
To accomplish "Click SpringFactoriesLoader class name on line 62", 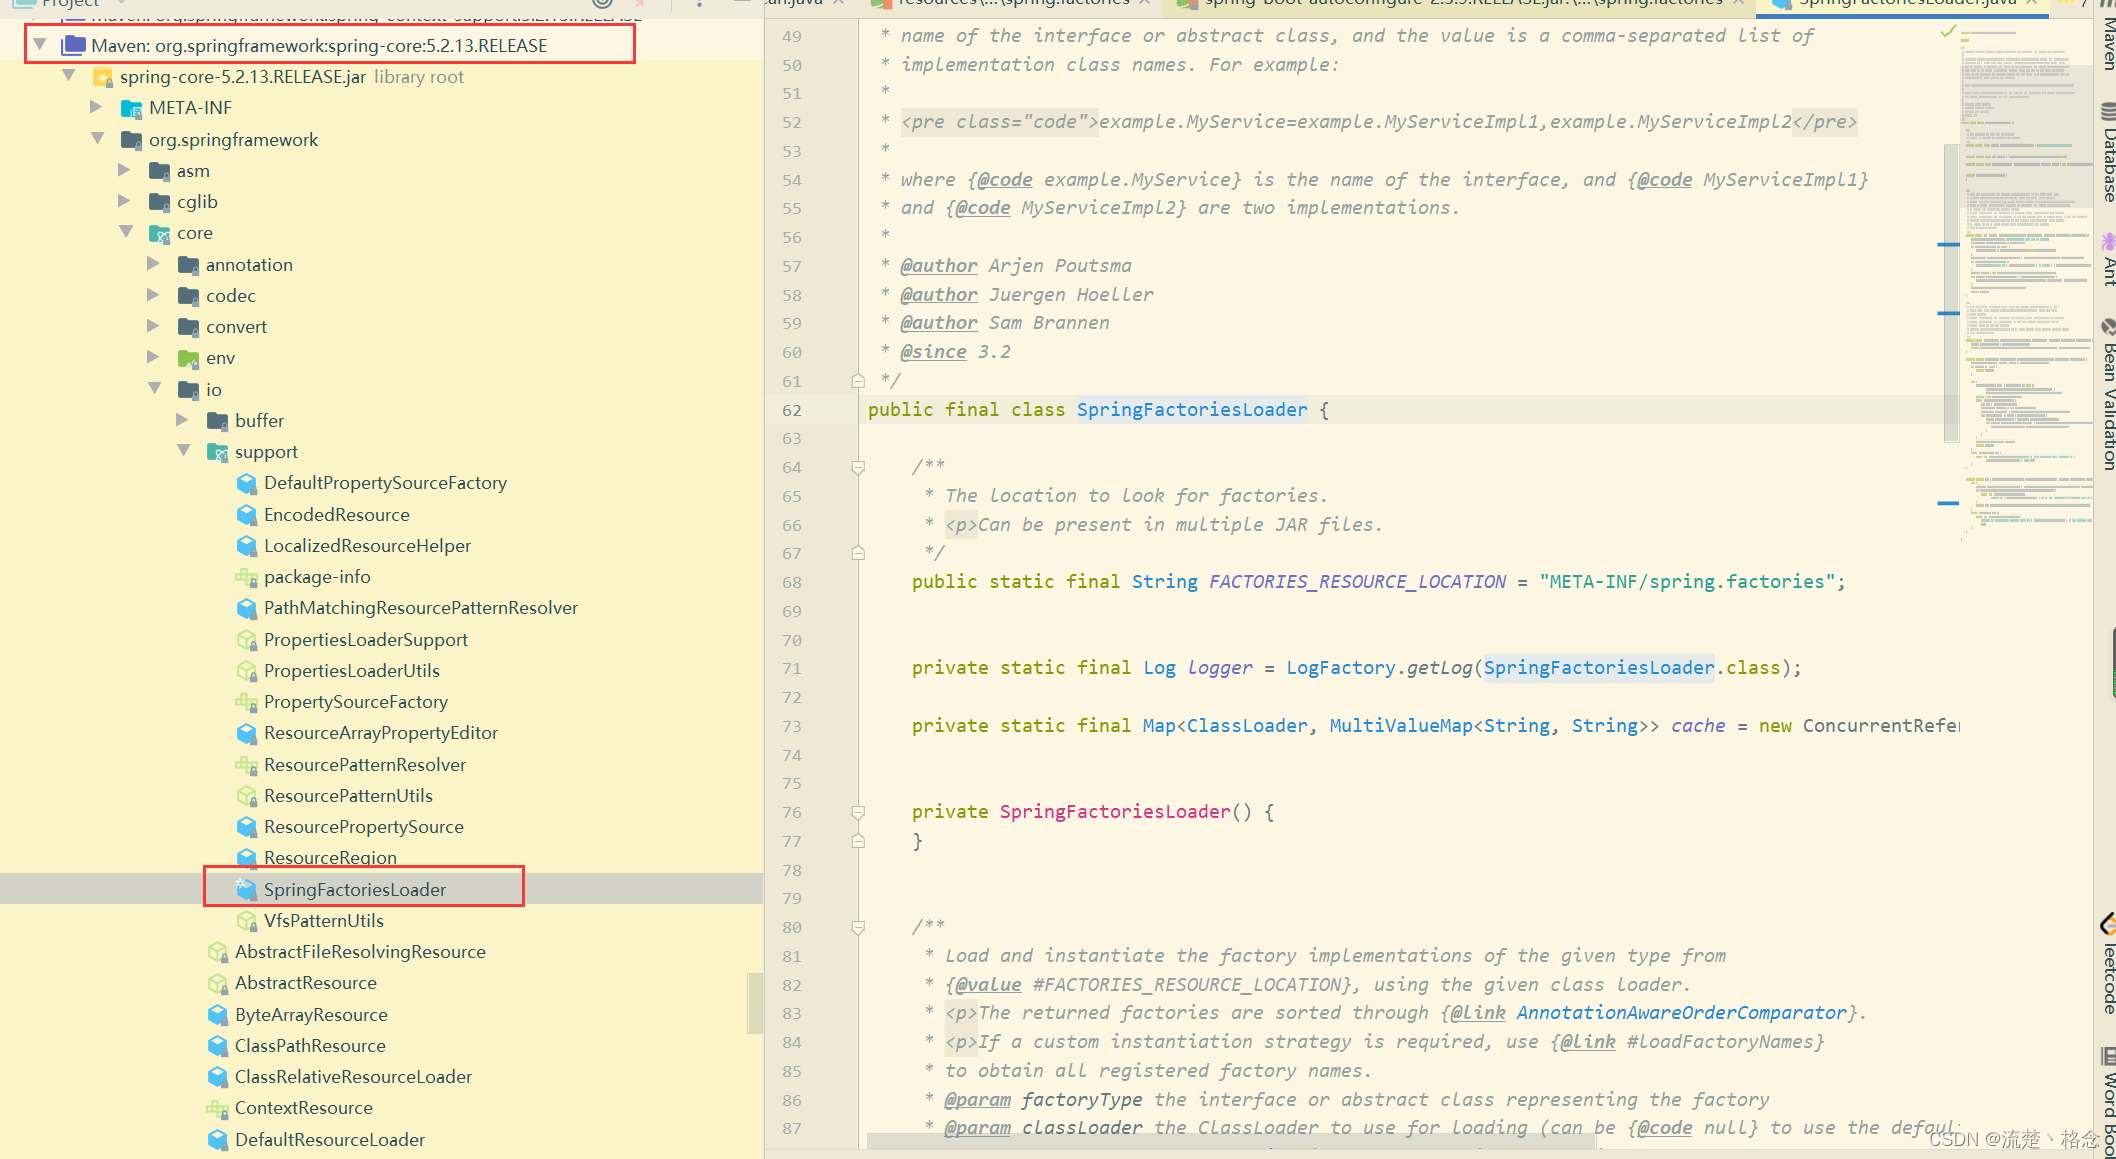I will pos(1192,410).
